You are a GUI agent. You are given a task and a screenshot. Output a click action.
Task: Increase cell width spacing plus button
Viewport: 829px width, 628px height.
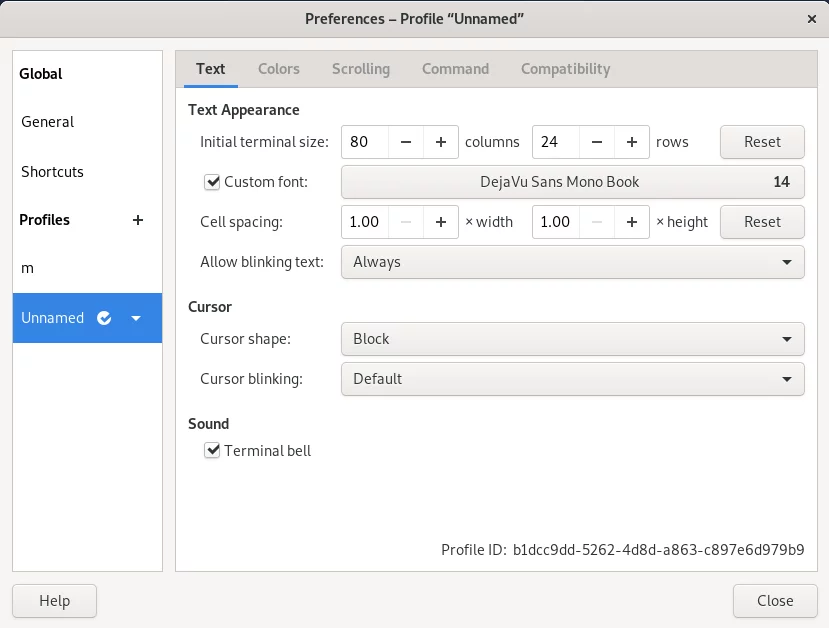[440, 222]
